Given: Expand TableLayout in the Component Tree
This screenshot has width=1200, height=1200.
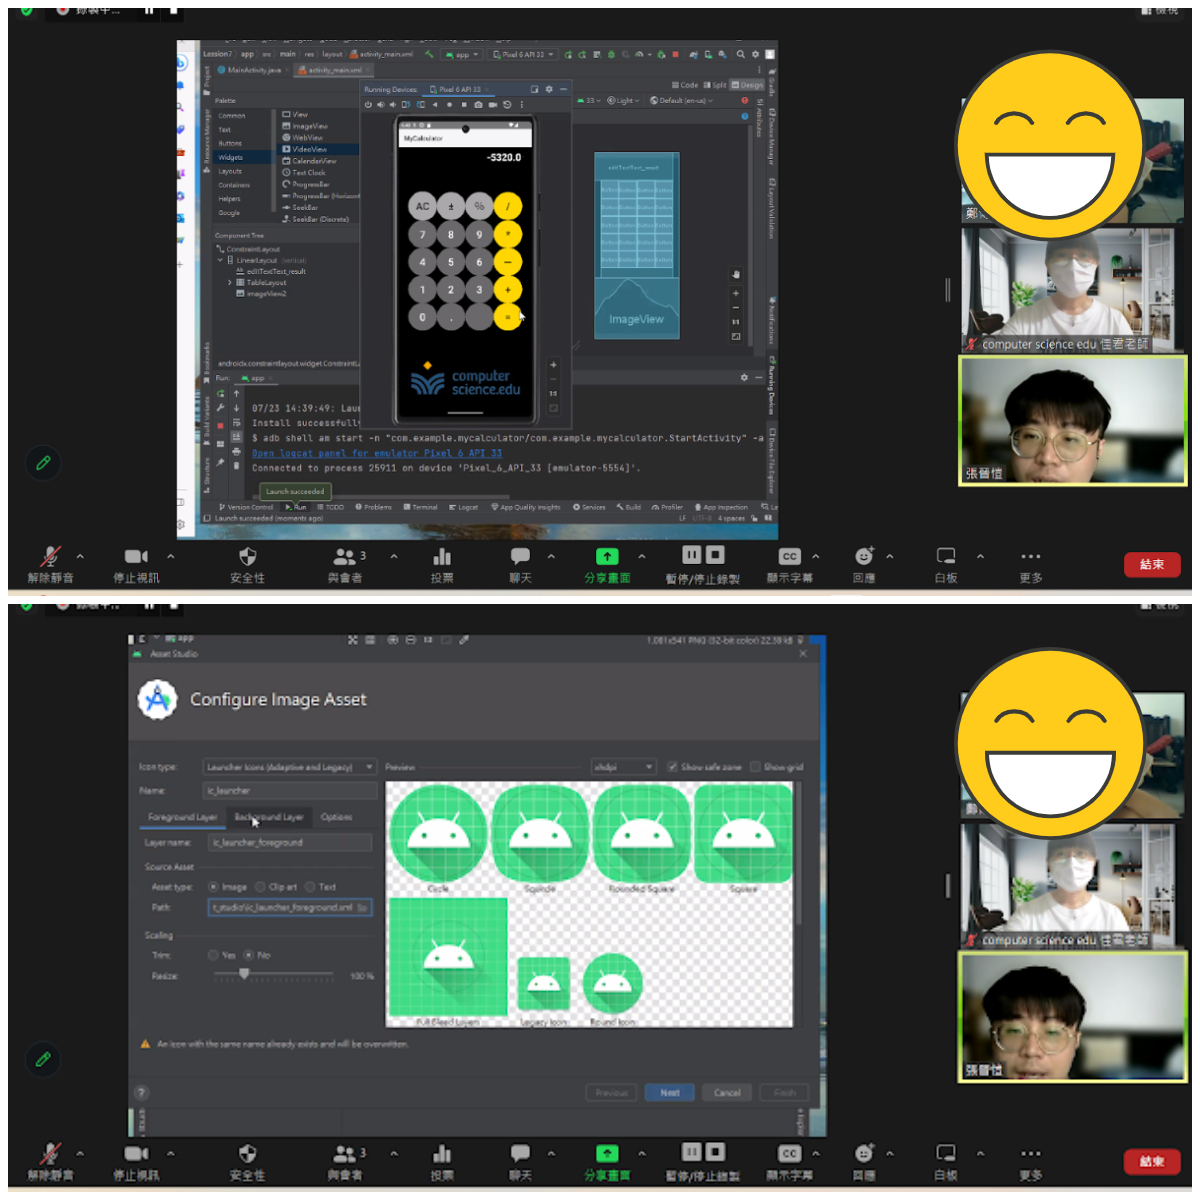Looking at the screenshot, I should click(x=230, y=283).
